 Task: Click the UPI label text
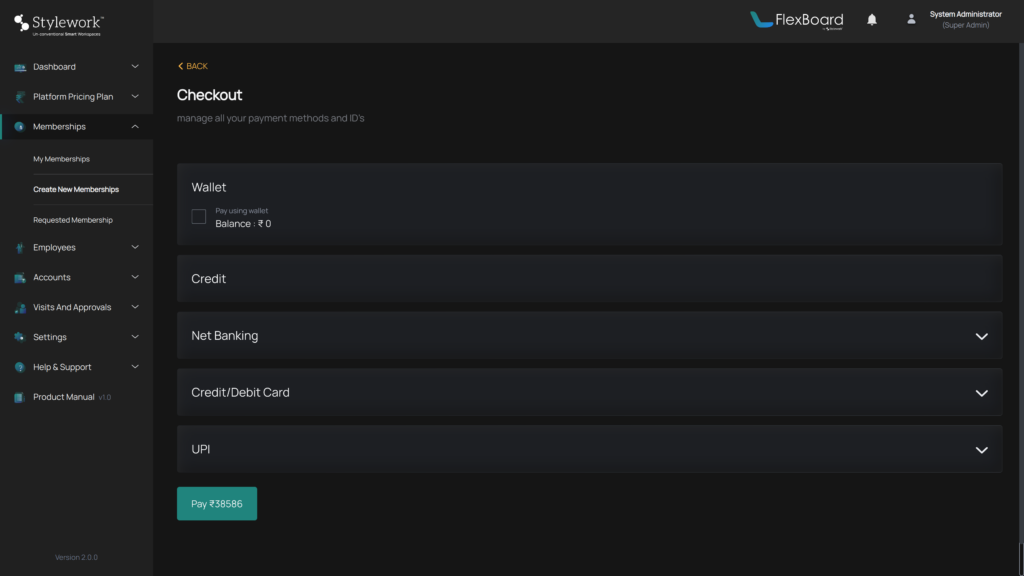tap(200, 449)
